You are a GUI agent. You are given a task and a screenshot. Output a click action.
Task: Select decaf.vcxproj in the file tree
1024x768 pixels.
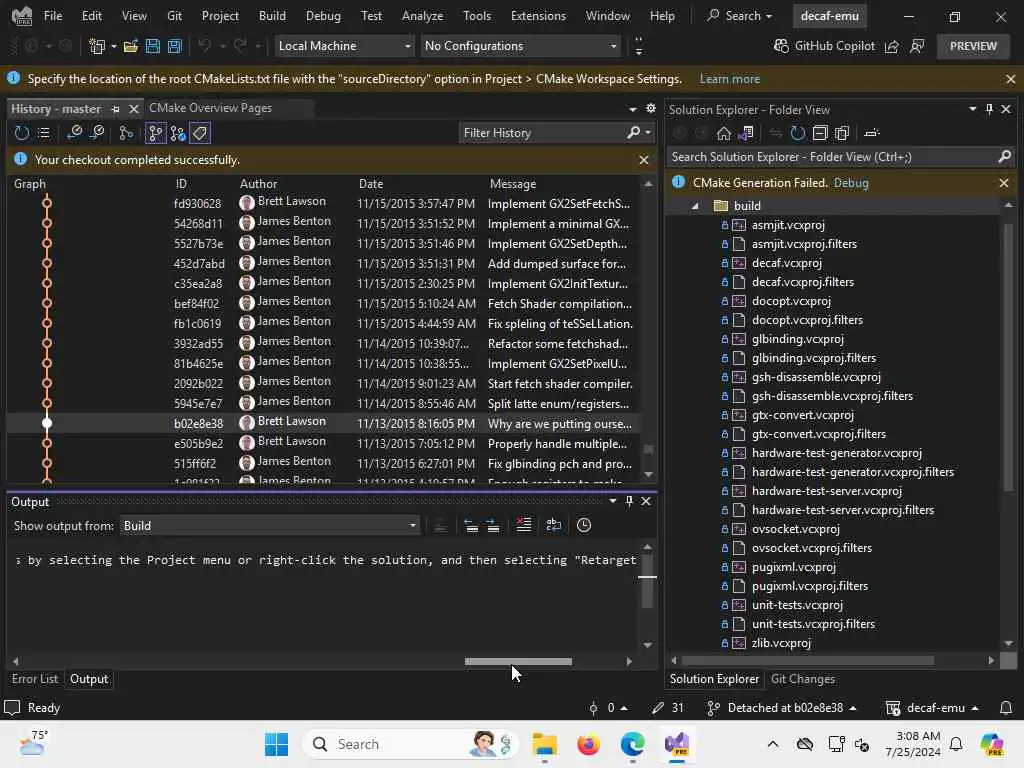click(786, 263)
